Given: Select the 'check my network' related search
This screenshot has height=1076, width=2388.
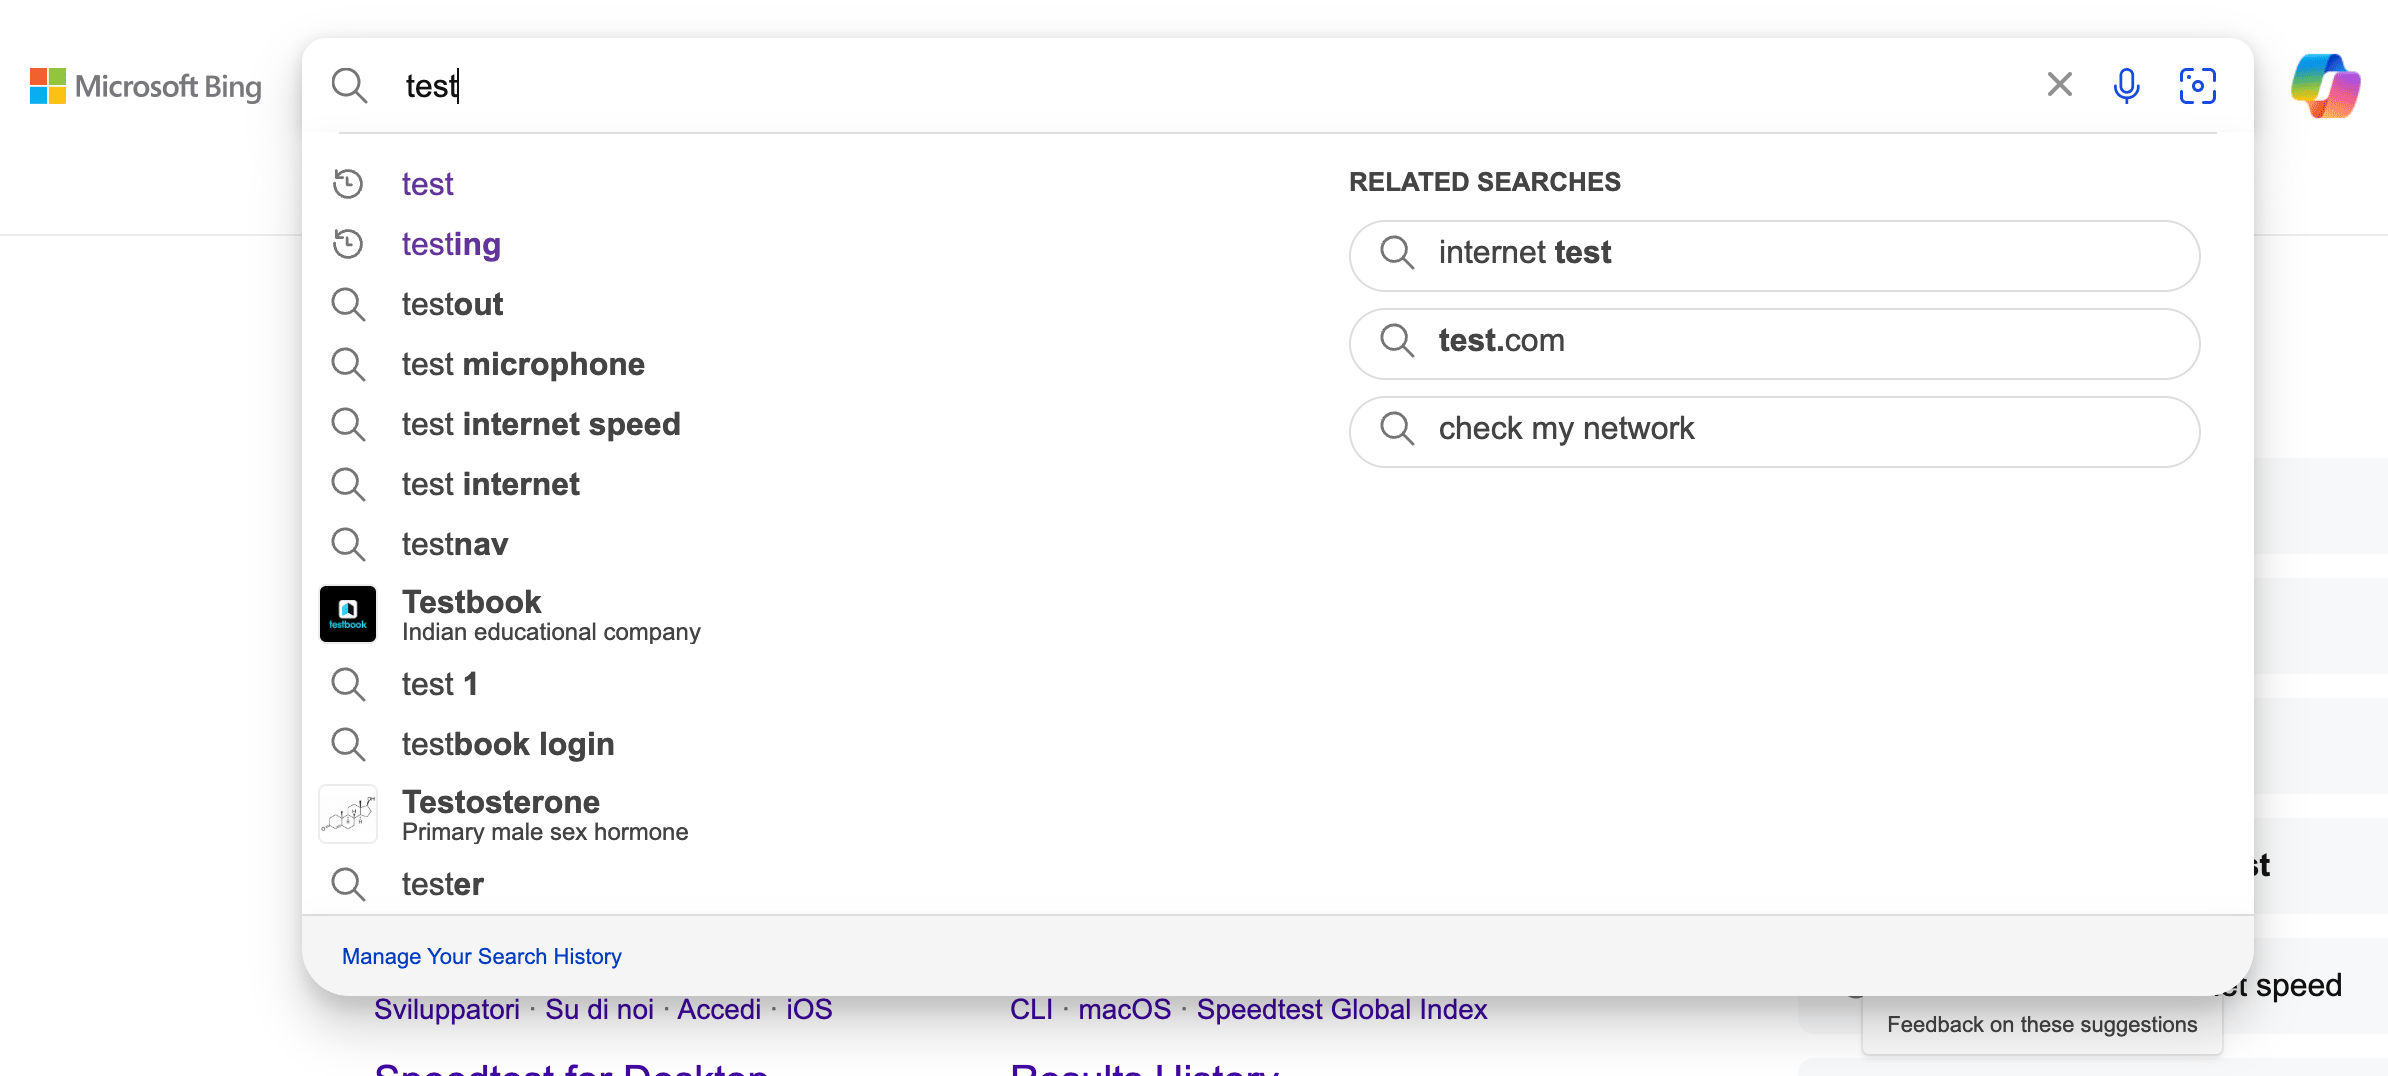Looking at the screenshot, I should tap(1773, 430).
